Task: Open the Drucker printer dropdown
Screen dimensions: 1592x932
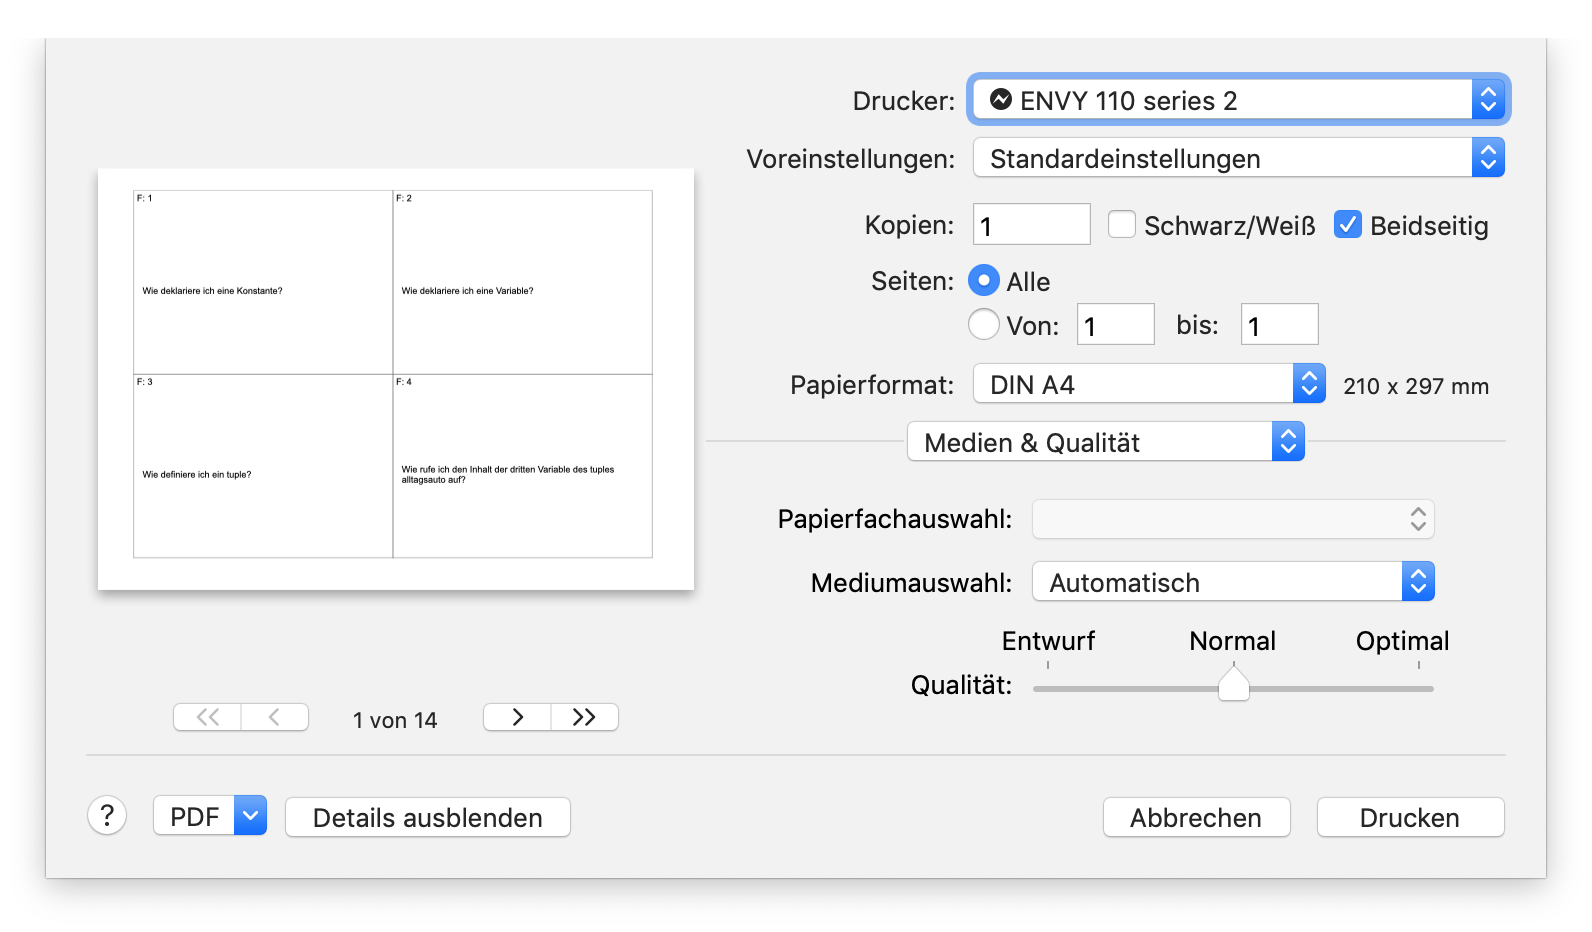Action: pyautogui.click(x=1238, y=100)
